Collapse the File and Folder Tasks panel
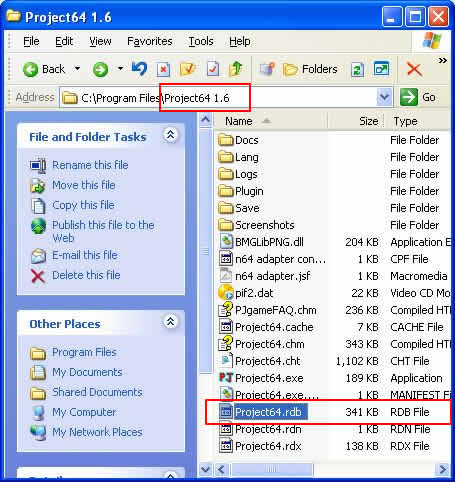The width and height of the screenshot is (455, 482). pyautogui.click(x=170, y=135)
